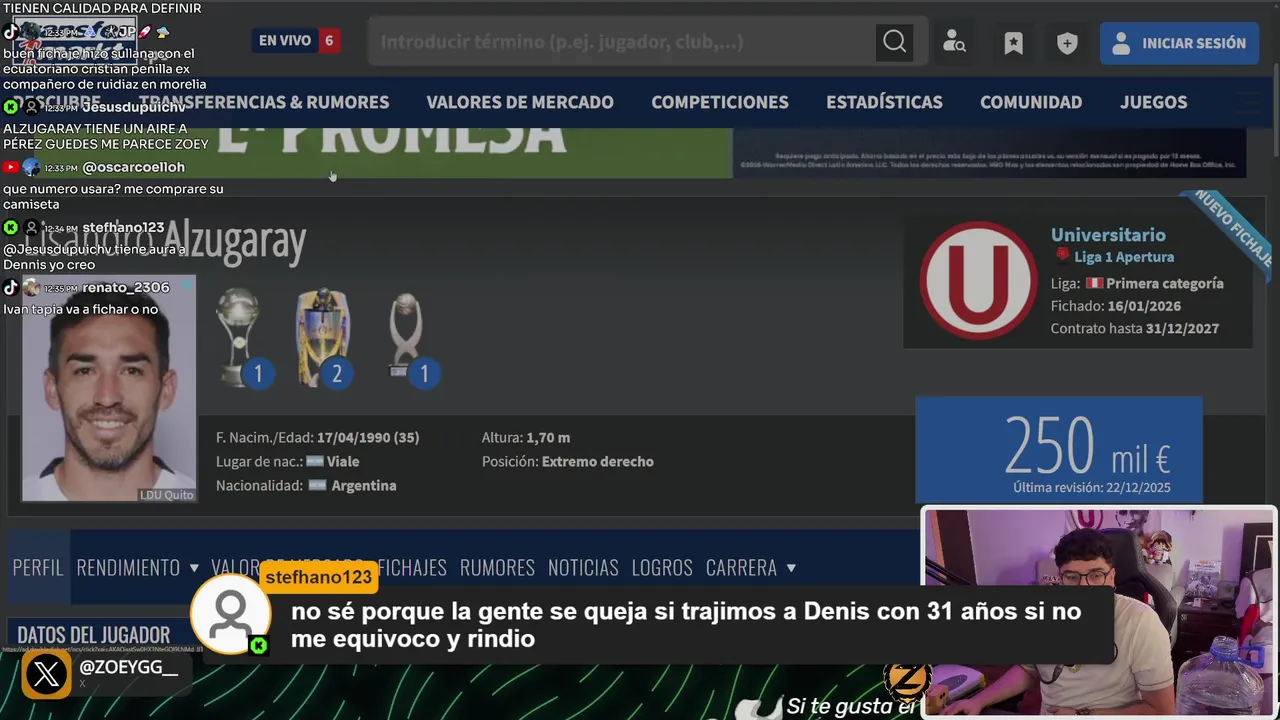Open JUEGOS menu

tap(1153, 102)
